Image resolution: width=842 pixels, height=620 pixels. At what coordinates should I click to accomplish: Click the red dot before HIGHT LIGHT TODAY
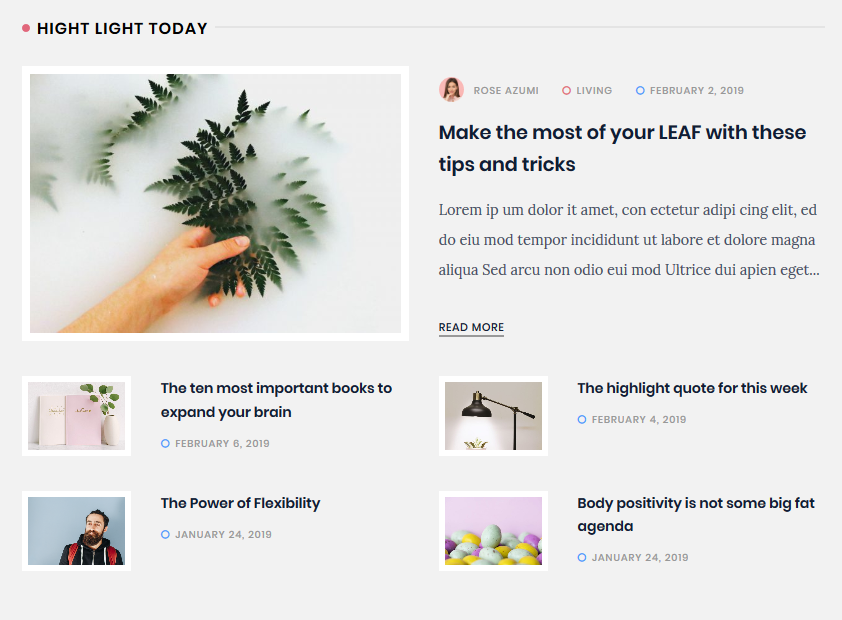pos(26,28)
